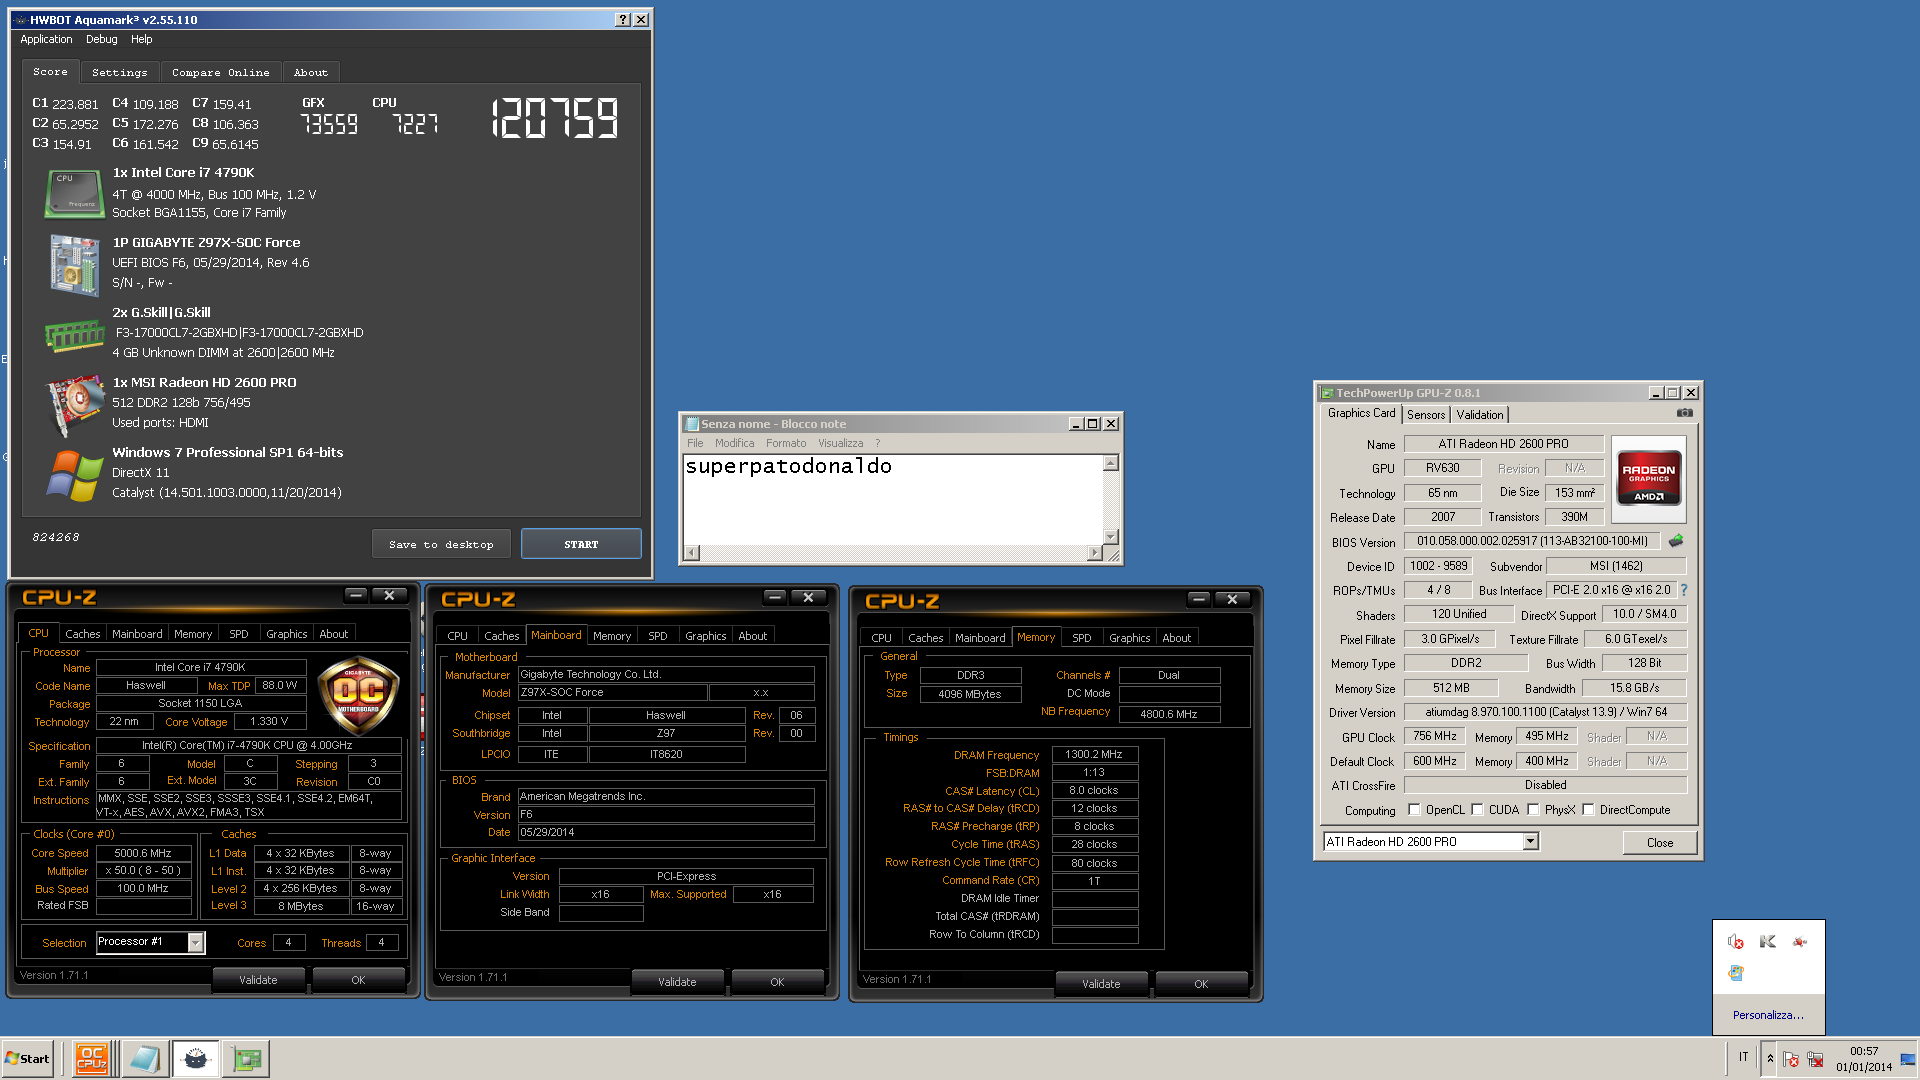
Task: Click the green RAM module icon in Aquamark
Action: [74, 335]
